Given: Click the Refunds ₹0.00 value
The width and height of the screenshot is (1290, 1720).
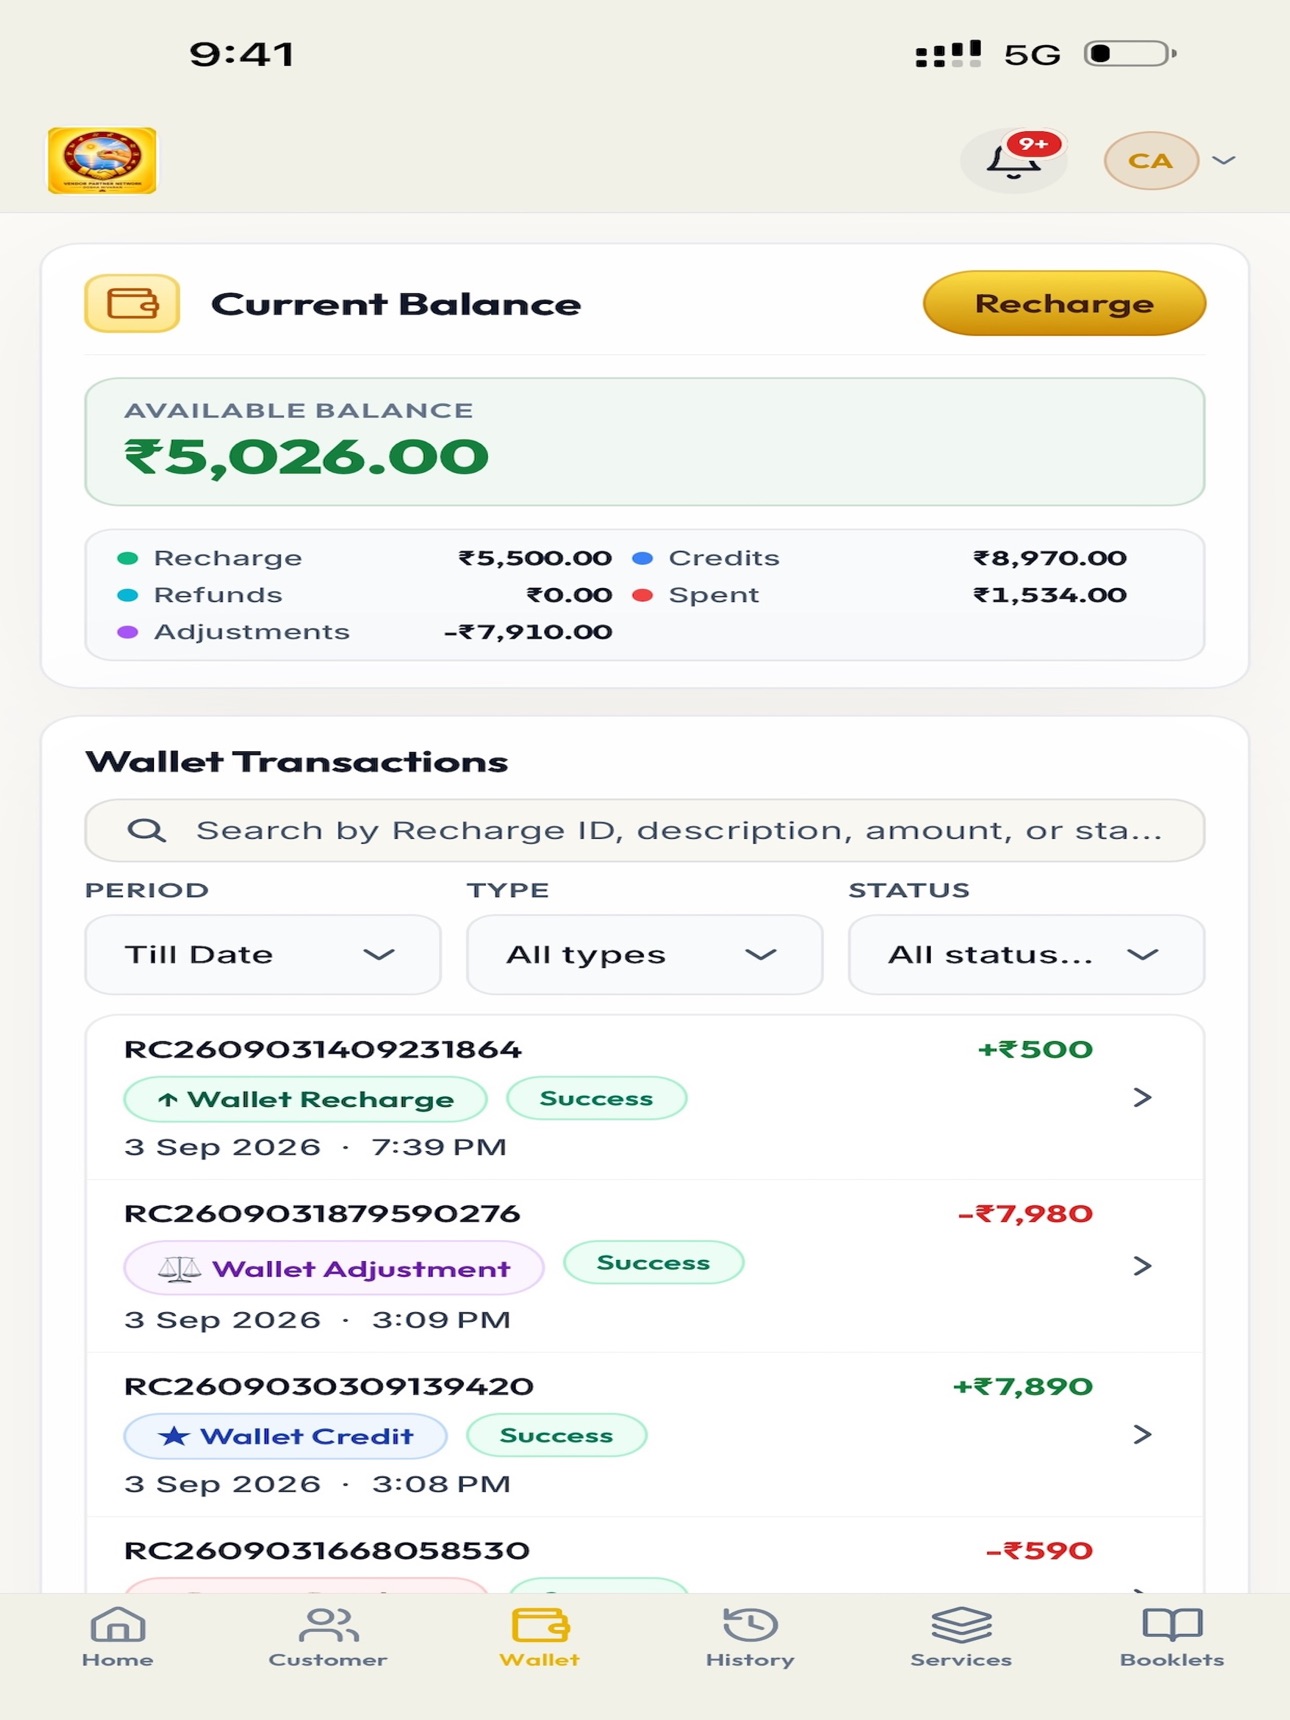Looking at the screenshot, I should click(x=569, y=595).
